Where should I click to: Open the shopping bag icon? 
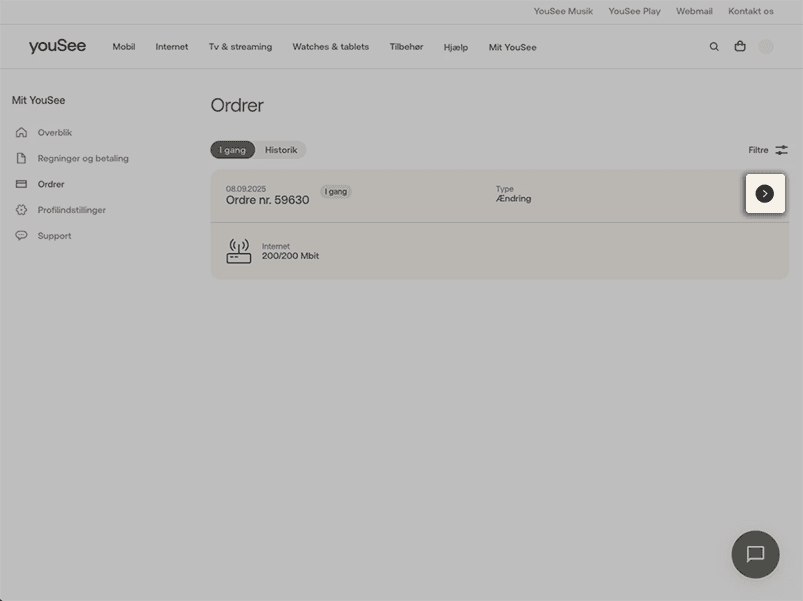[x=740, y=46]
